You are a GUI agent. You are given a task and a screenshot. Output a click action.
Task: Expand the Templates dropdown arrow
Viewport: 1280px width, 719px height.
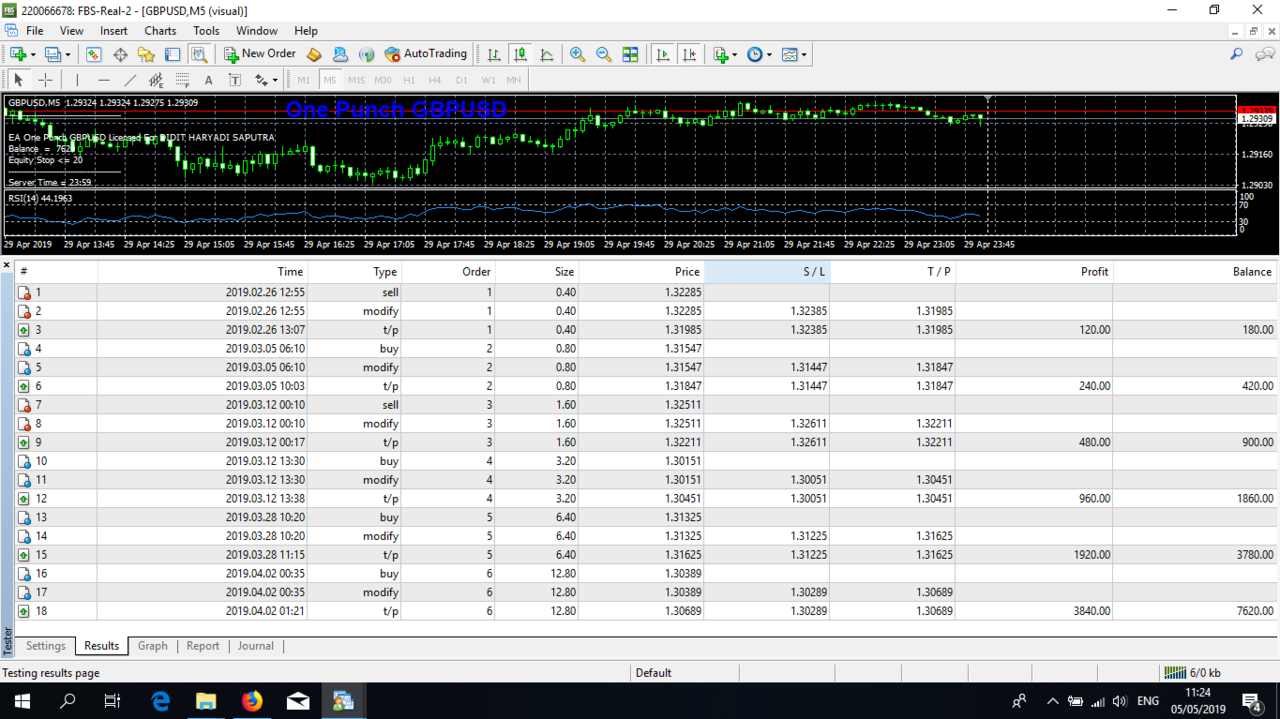[803, 55]
